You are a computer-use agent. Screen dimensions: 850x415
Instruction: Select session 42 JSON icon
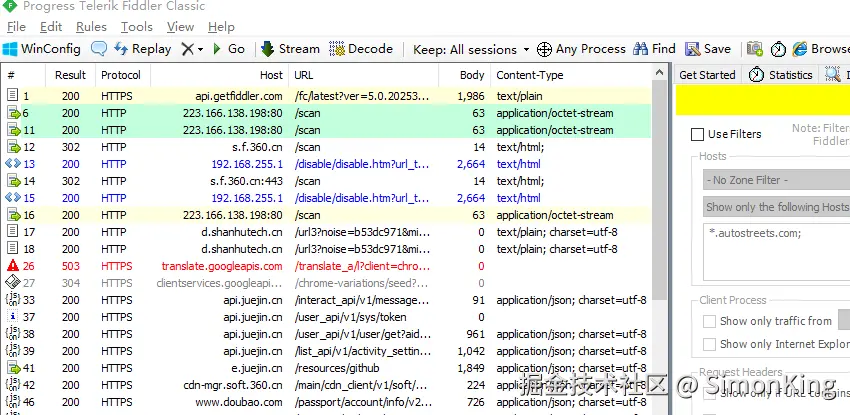click(12, 385)
